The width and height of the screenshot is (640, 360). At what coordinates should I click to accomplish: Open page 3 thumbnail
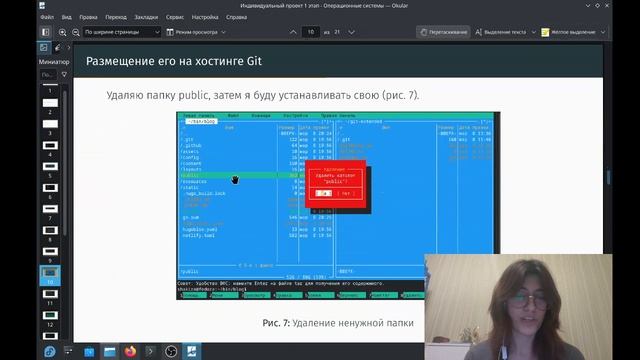pyautogui.click(x=50, y=124)
